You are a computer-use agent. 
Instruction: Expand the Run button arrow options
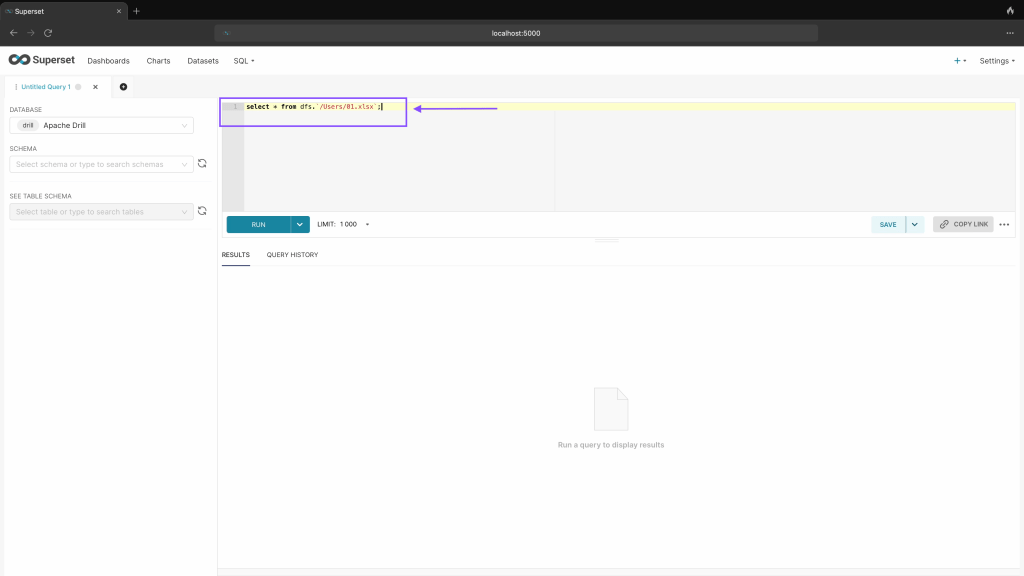(300, 225)
